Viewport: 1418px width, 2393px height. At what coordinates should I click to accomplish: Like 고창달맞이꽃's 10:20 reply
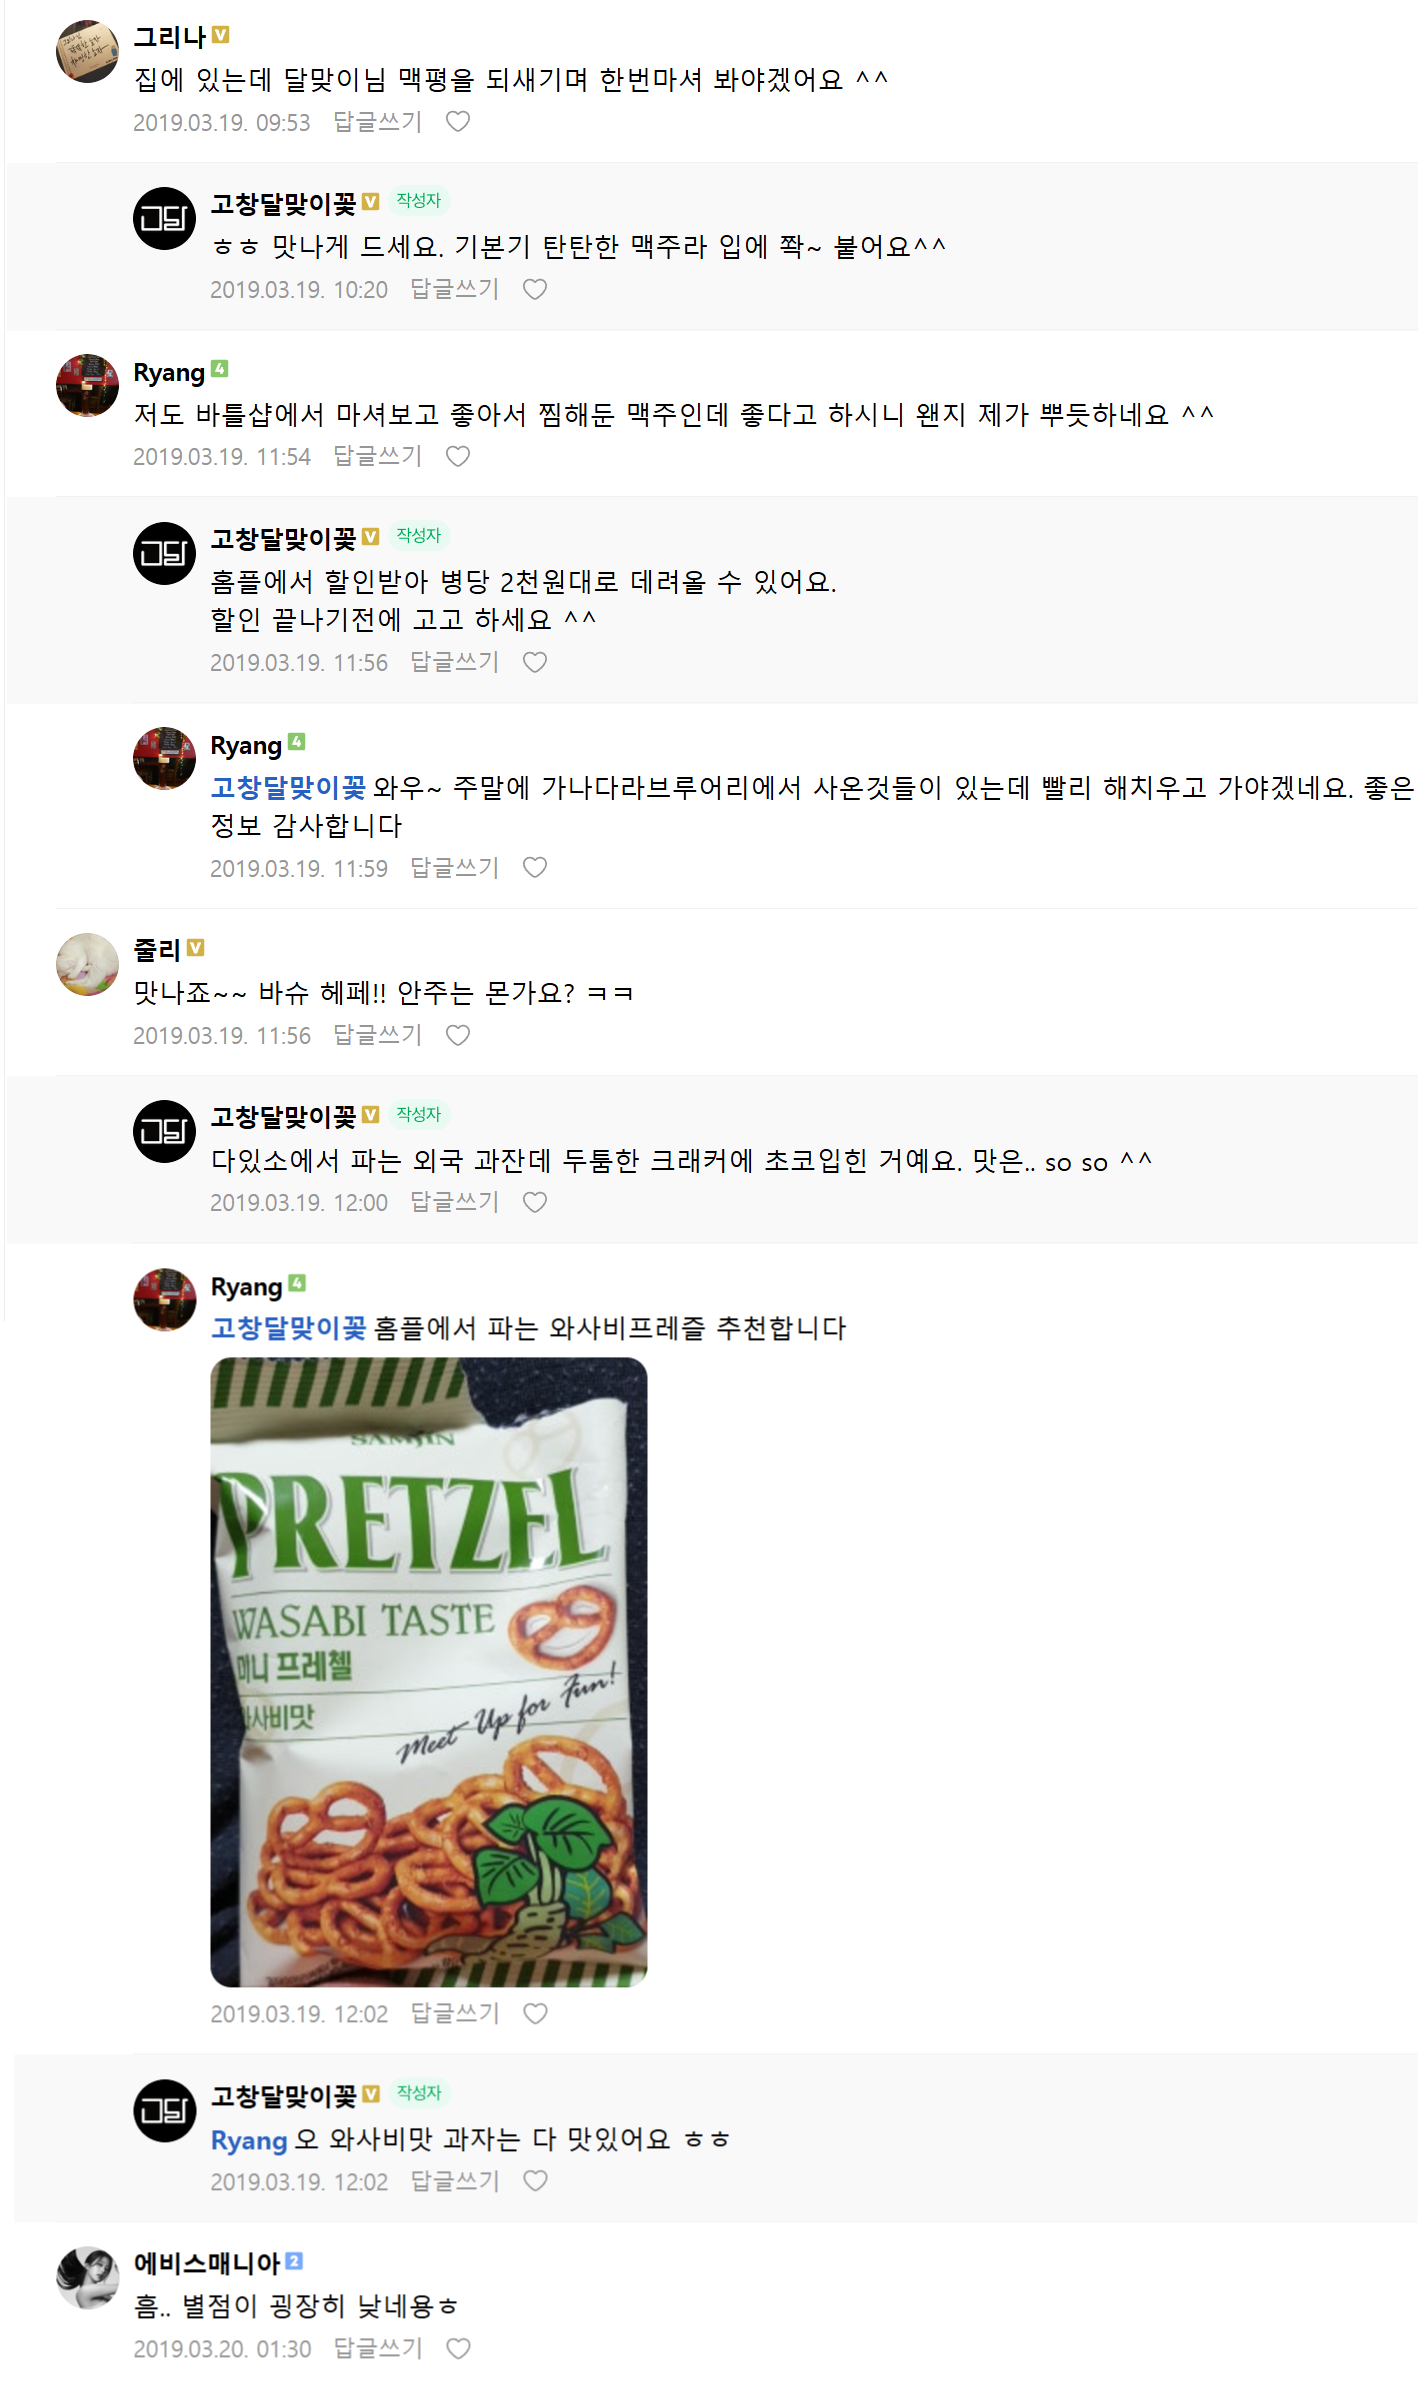tap(535, 290)
